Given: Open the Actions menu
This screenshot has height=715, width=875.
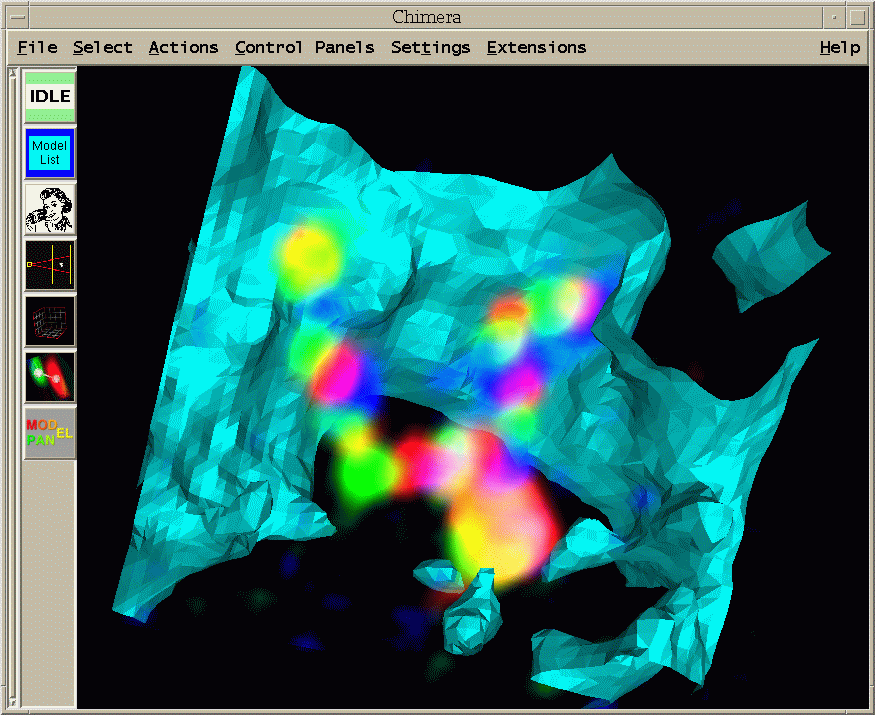Looking at the screenshot, I should pos(183,47).
